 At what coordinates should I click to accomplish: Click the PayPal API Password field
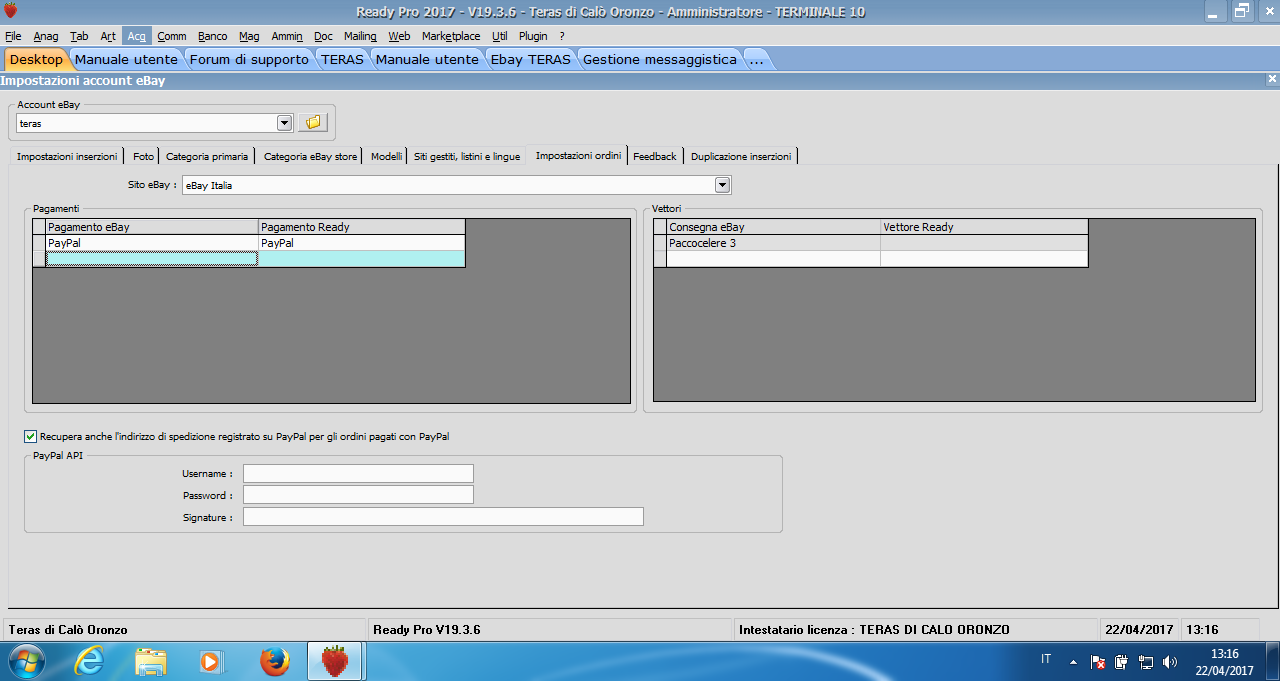[x=358, y=495]
